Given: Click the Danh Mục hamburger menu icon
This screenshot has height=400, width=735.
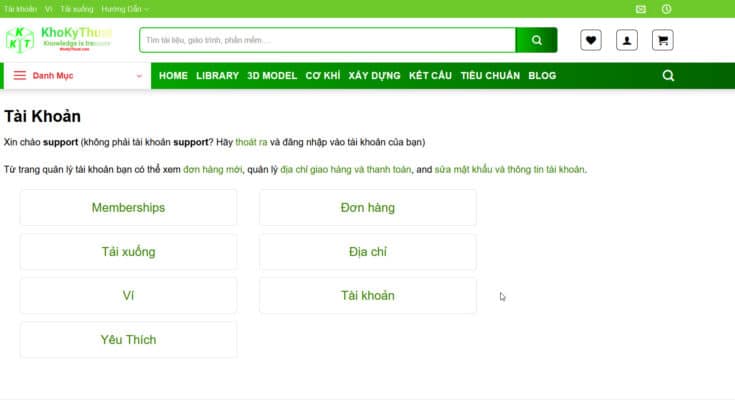Looking at the screenshot, I should tap(20, 75).
